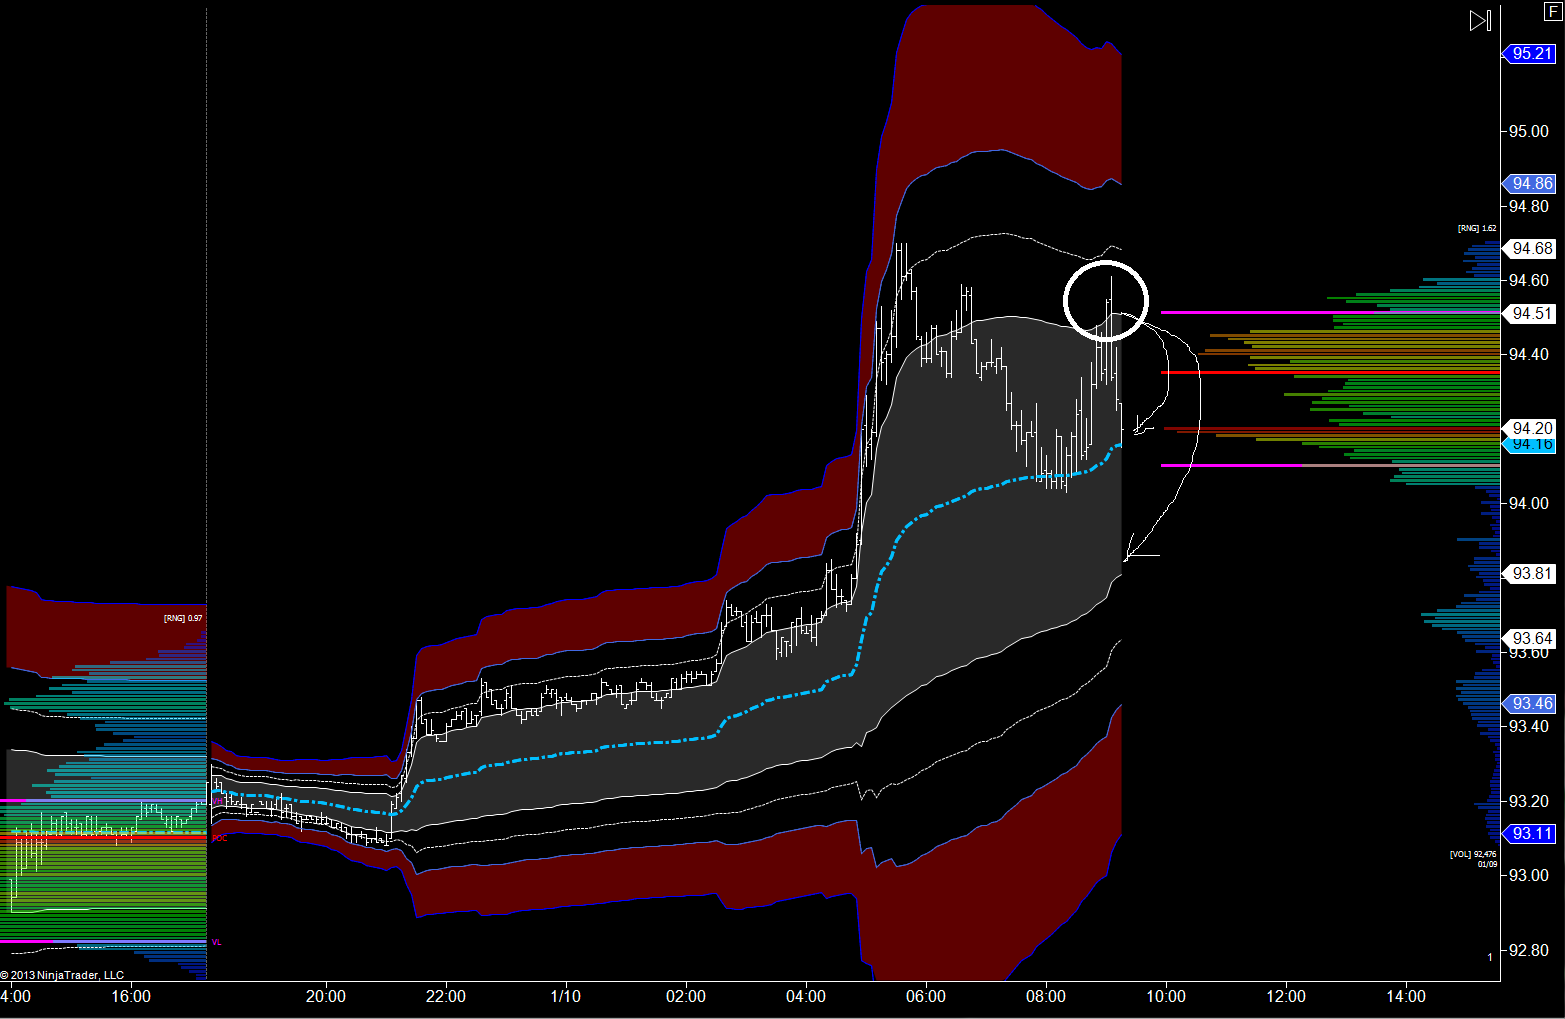Viewport: 1565px width, 1019px height.
Task: Select the 94.68 white price marker
Action: tap(1530, 248)
